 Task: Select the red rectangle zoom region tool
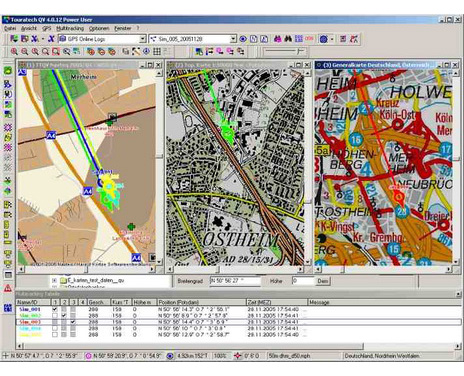[x=56, y=51]
